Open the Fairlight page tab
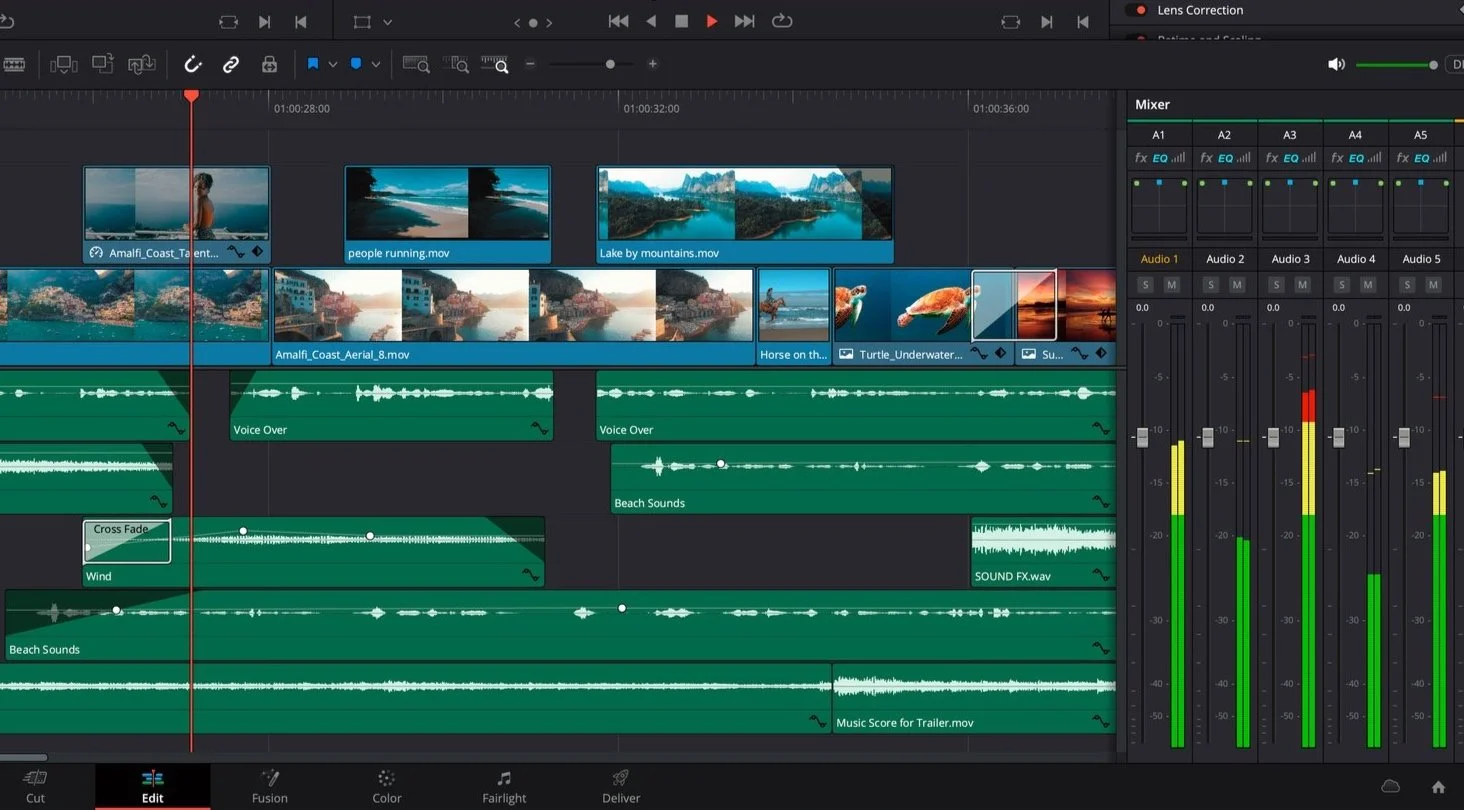The width and height of the screenshot is (1464, 810). point(504,787)
